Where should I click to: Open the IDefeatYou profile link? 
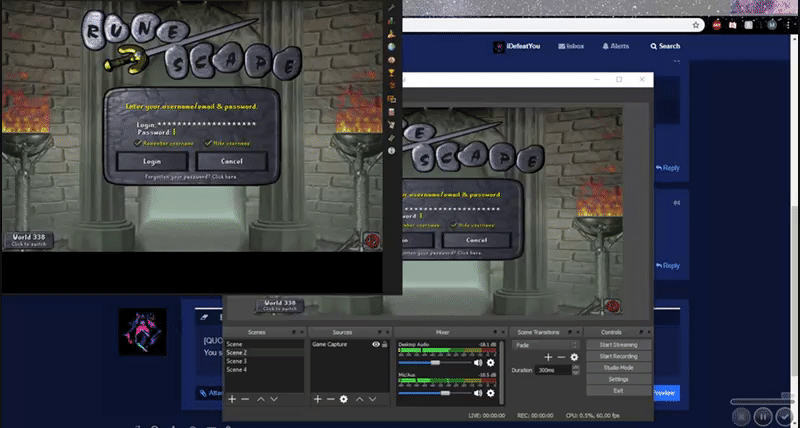517,46
